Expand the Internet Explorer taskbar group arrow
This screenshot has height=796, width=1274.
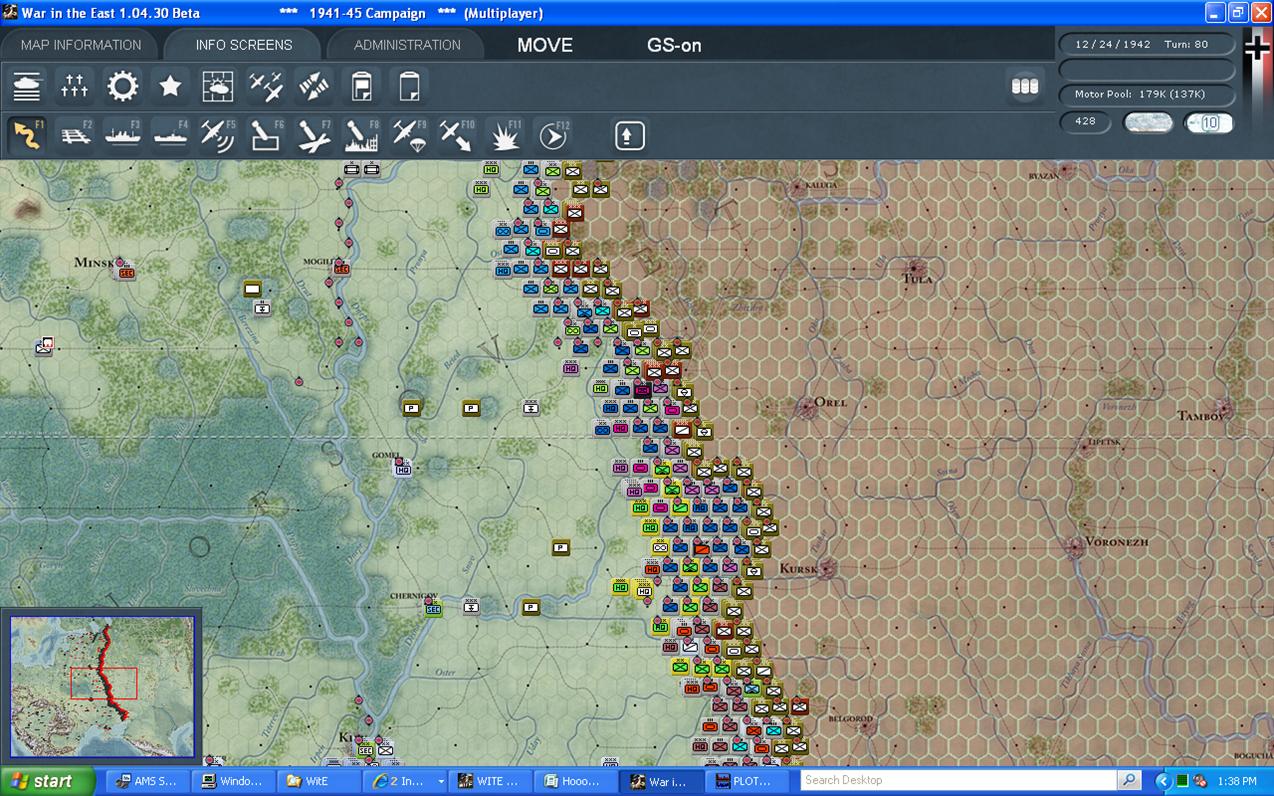click(441, 781)
